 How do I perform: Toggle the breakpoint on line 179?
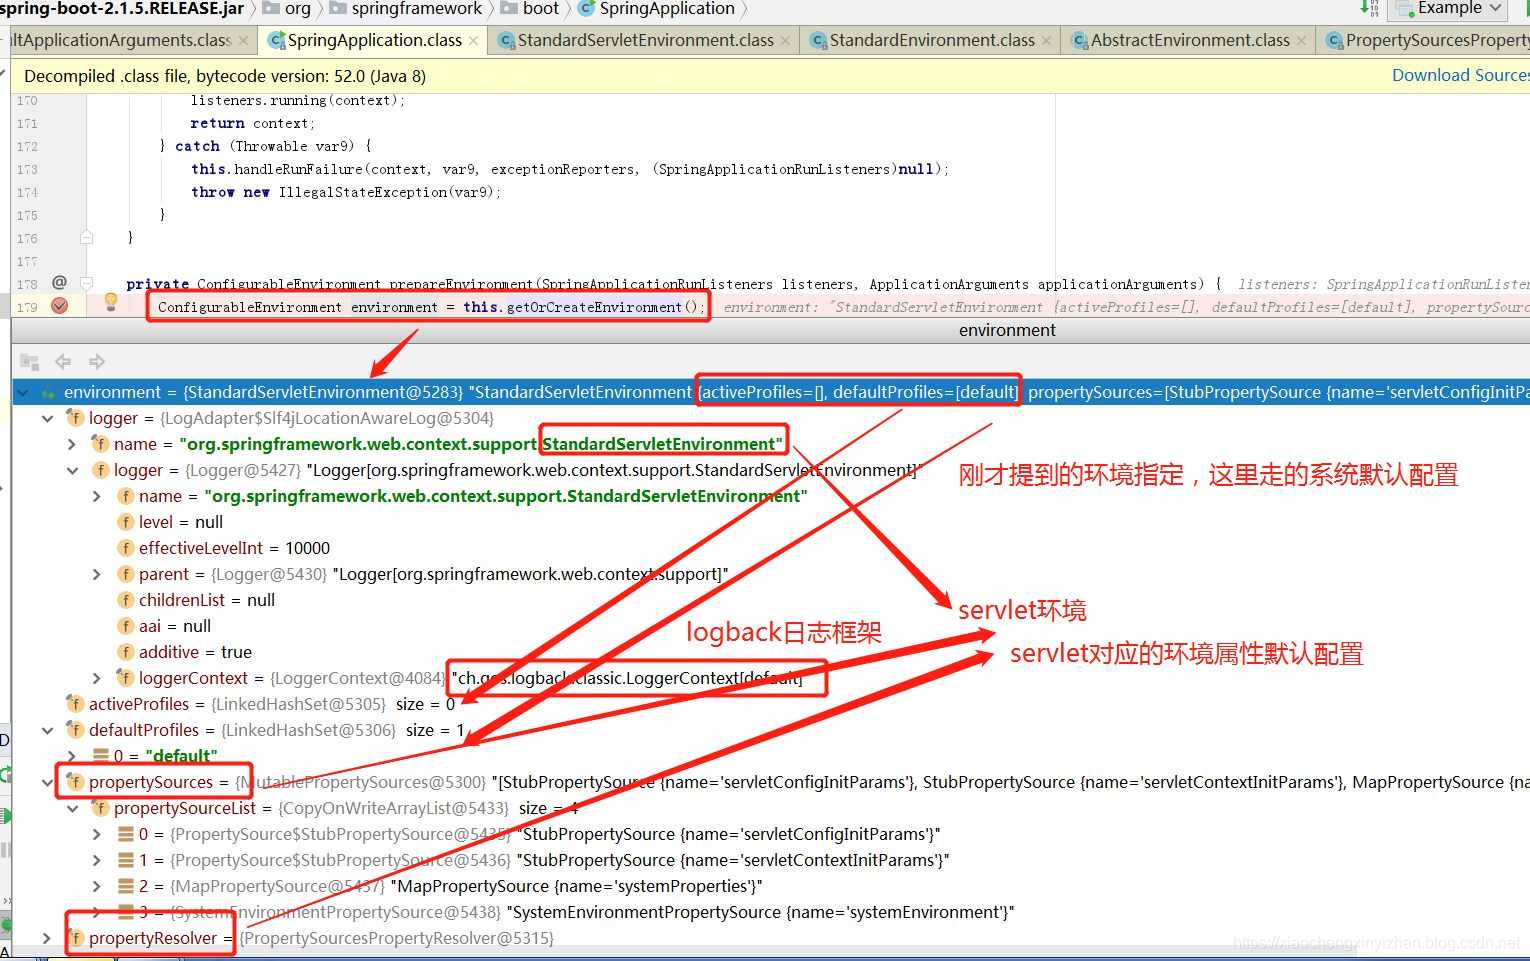click(60, 306)
